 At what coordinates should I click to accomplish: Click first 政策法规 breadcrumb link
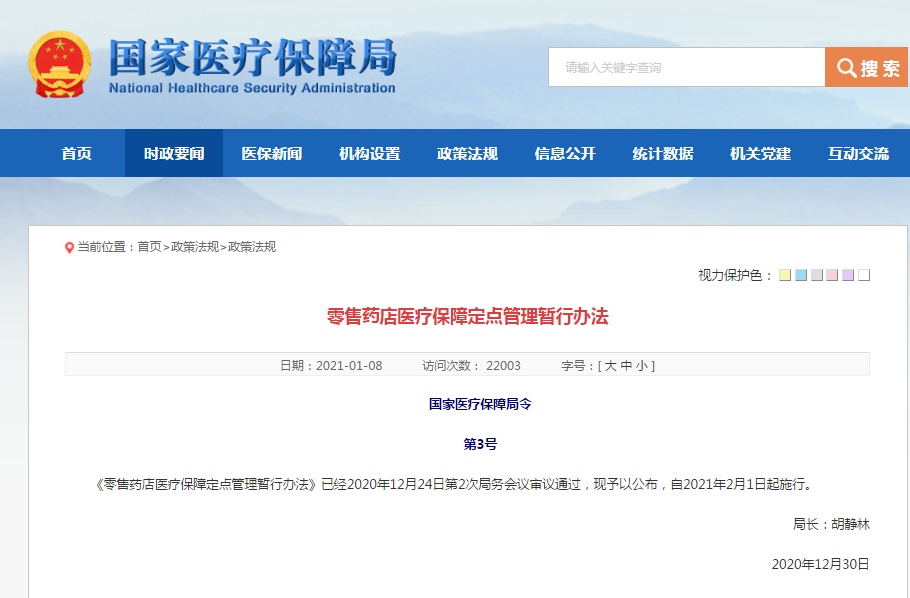click(195, 247)
